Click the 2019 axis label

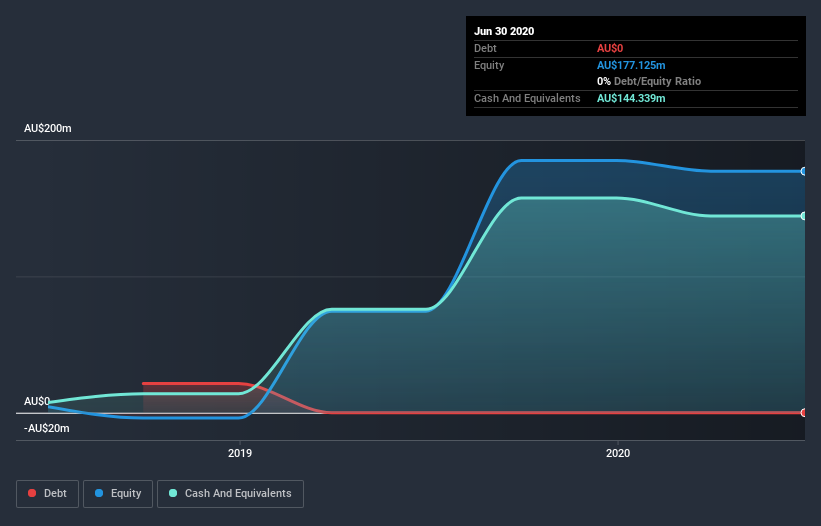pos(240,453)
